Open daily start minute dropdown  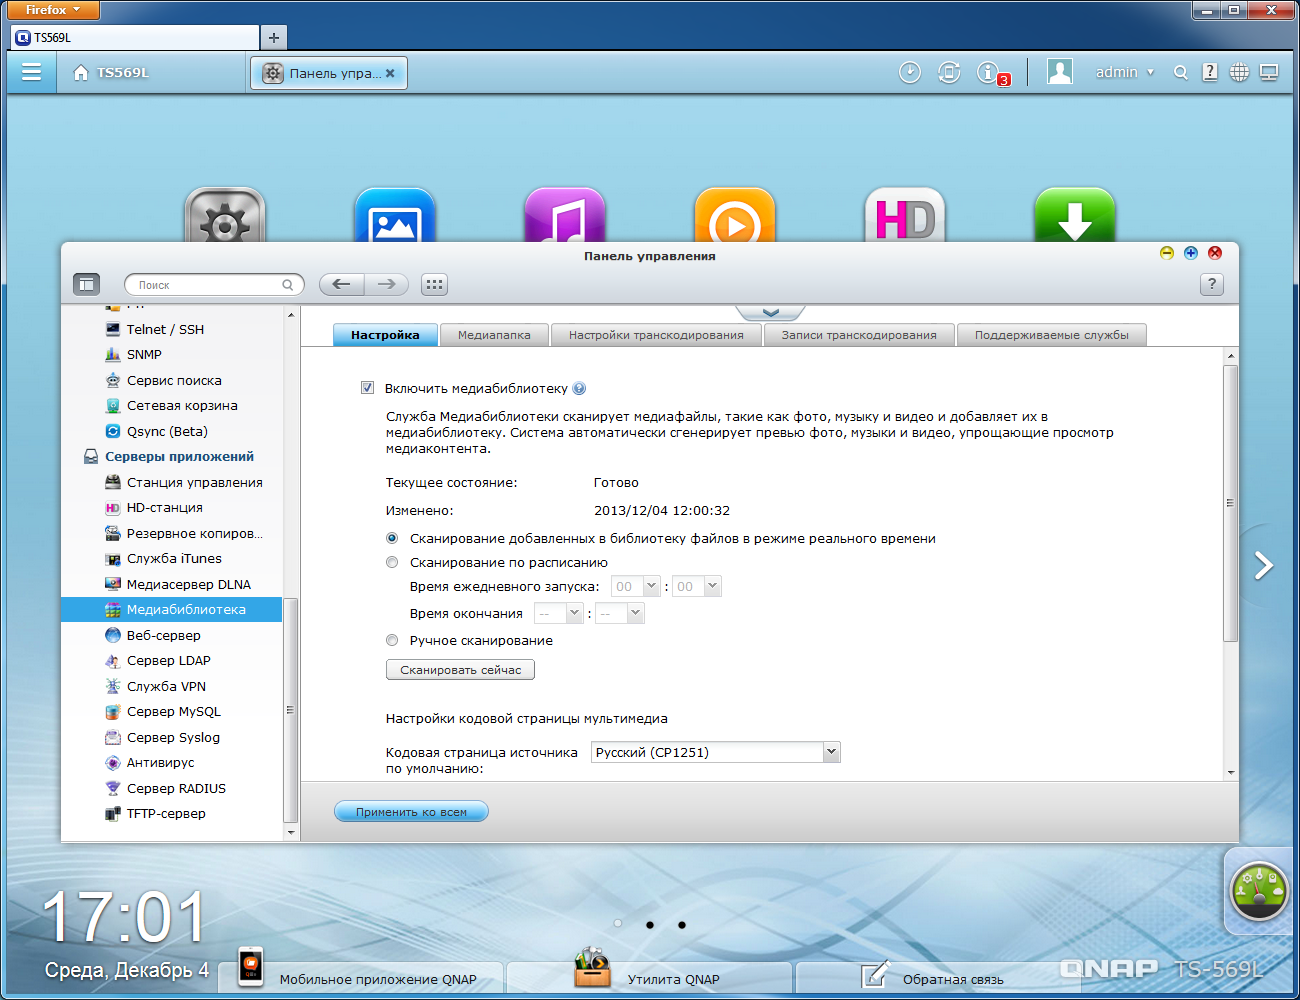pos(697,586)
